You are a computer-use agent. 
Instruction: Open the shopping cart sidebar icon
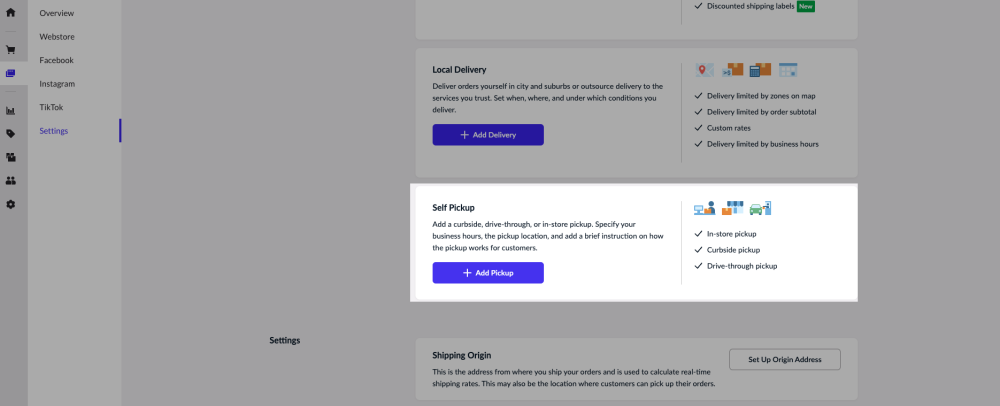pyautogui.click(x=10, y=49)
